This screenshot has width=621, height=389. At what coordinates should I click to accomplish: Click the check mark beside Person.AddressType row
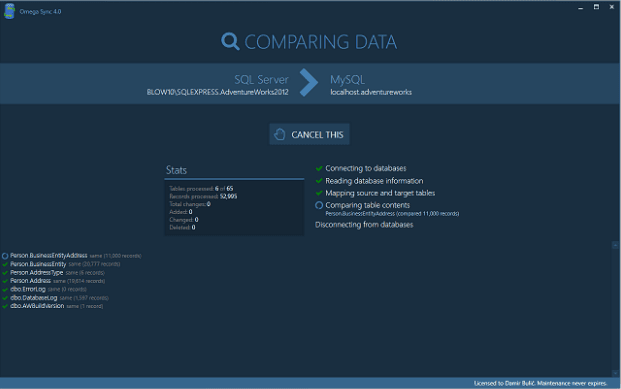pos(5,273)
